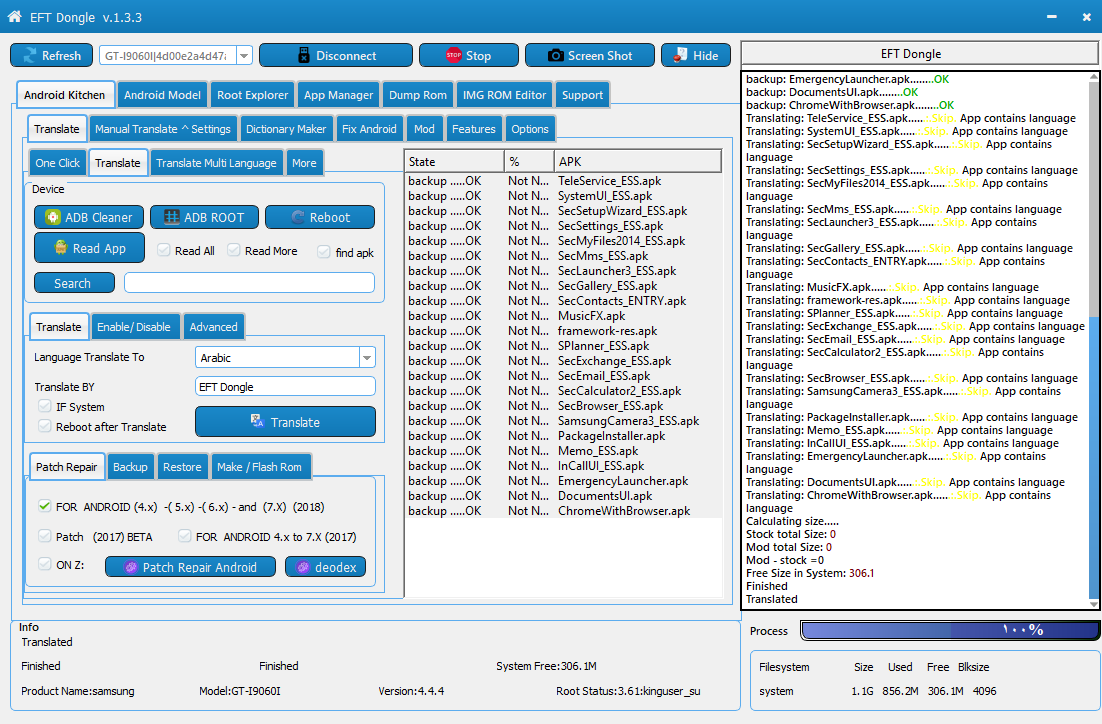1102x724 pixels.
Task: Select the framework-res.apk row
Action: [x=564, y=331]
